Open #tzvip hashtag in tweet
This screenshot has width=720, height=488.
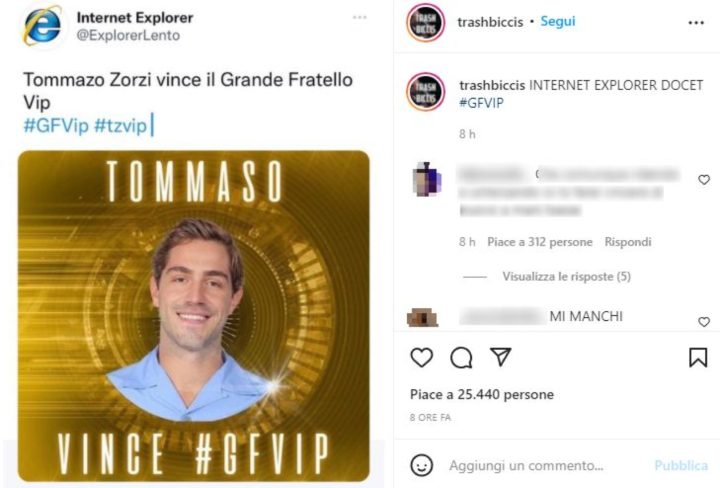[x=120, y=125]
